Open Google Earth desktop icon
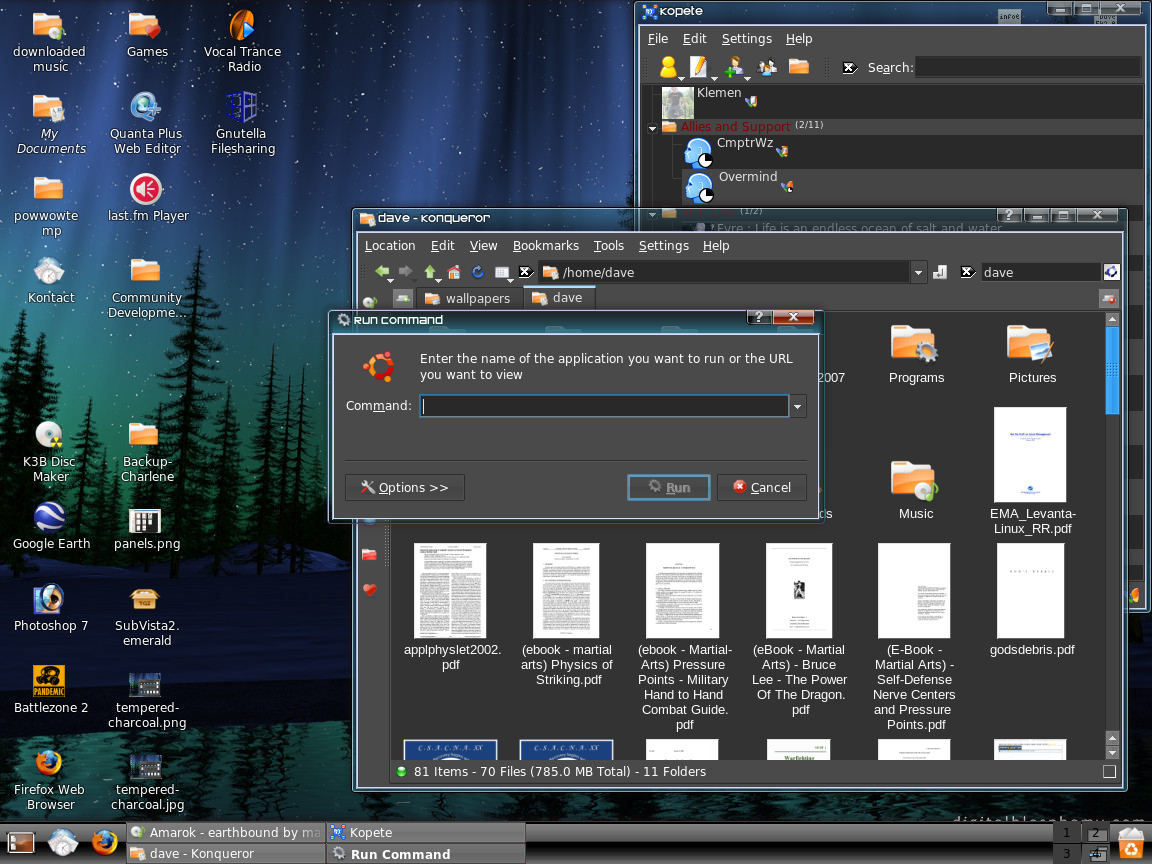 point(49,517)
